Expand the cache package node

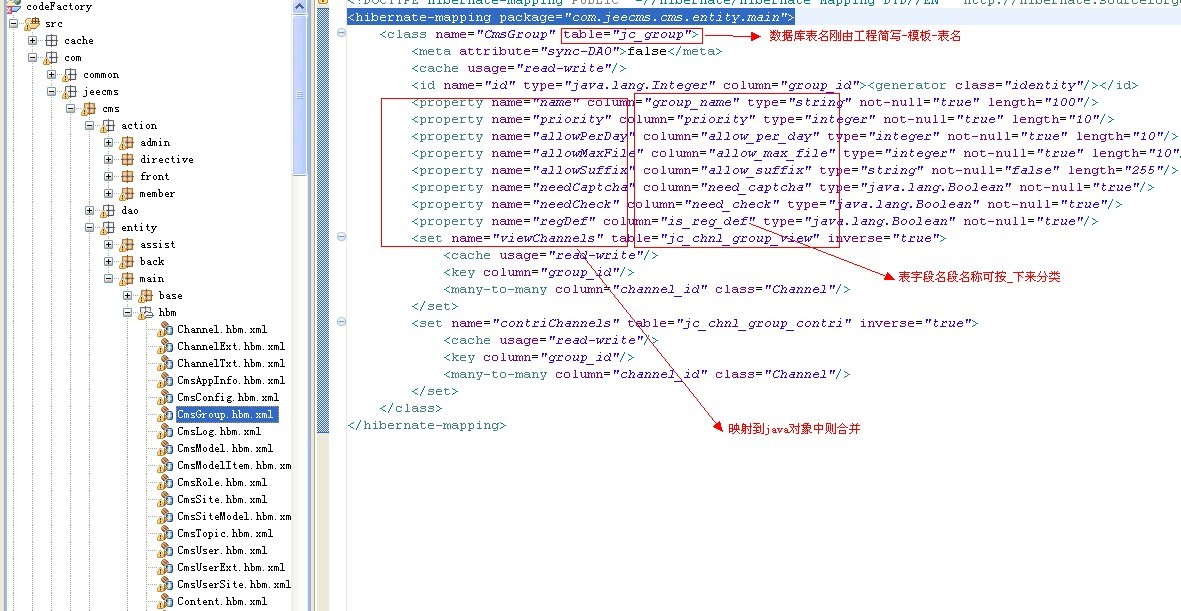(32, 41)
